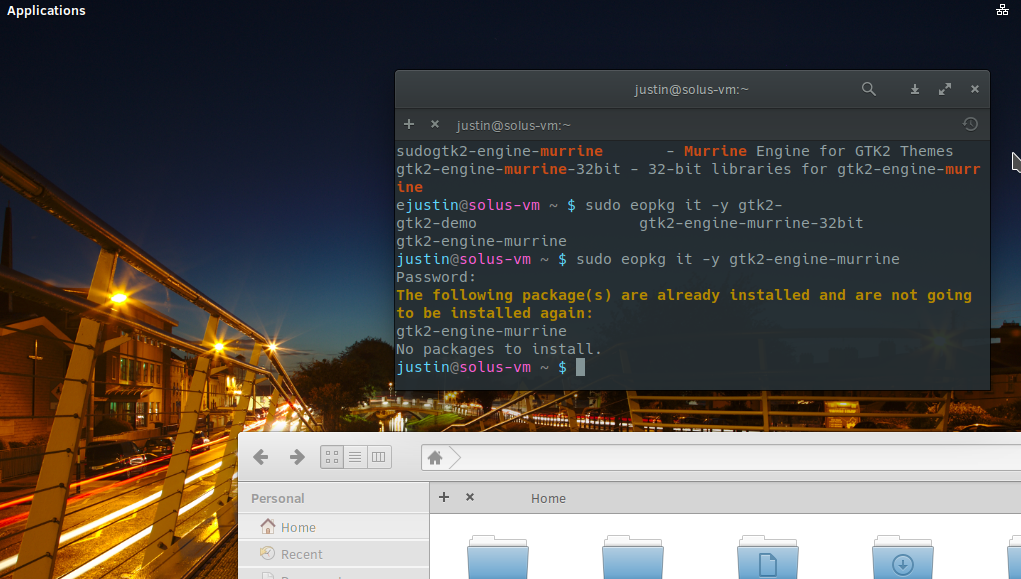Add a new terminal tab with plus icon

coord(409,124)
